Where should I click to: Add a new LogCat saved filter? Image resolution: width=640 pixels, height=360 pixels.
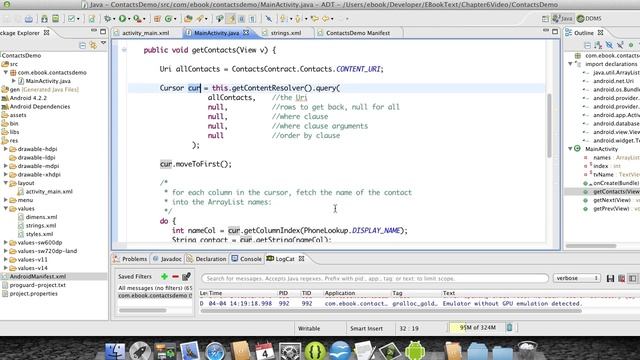click(x=164, y=276)
